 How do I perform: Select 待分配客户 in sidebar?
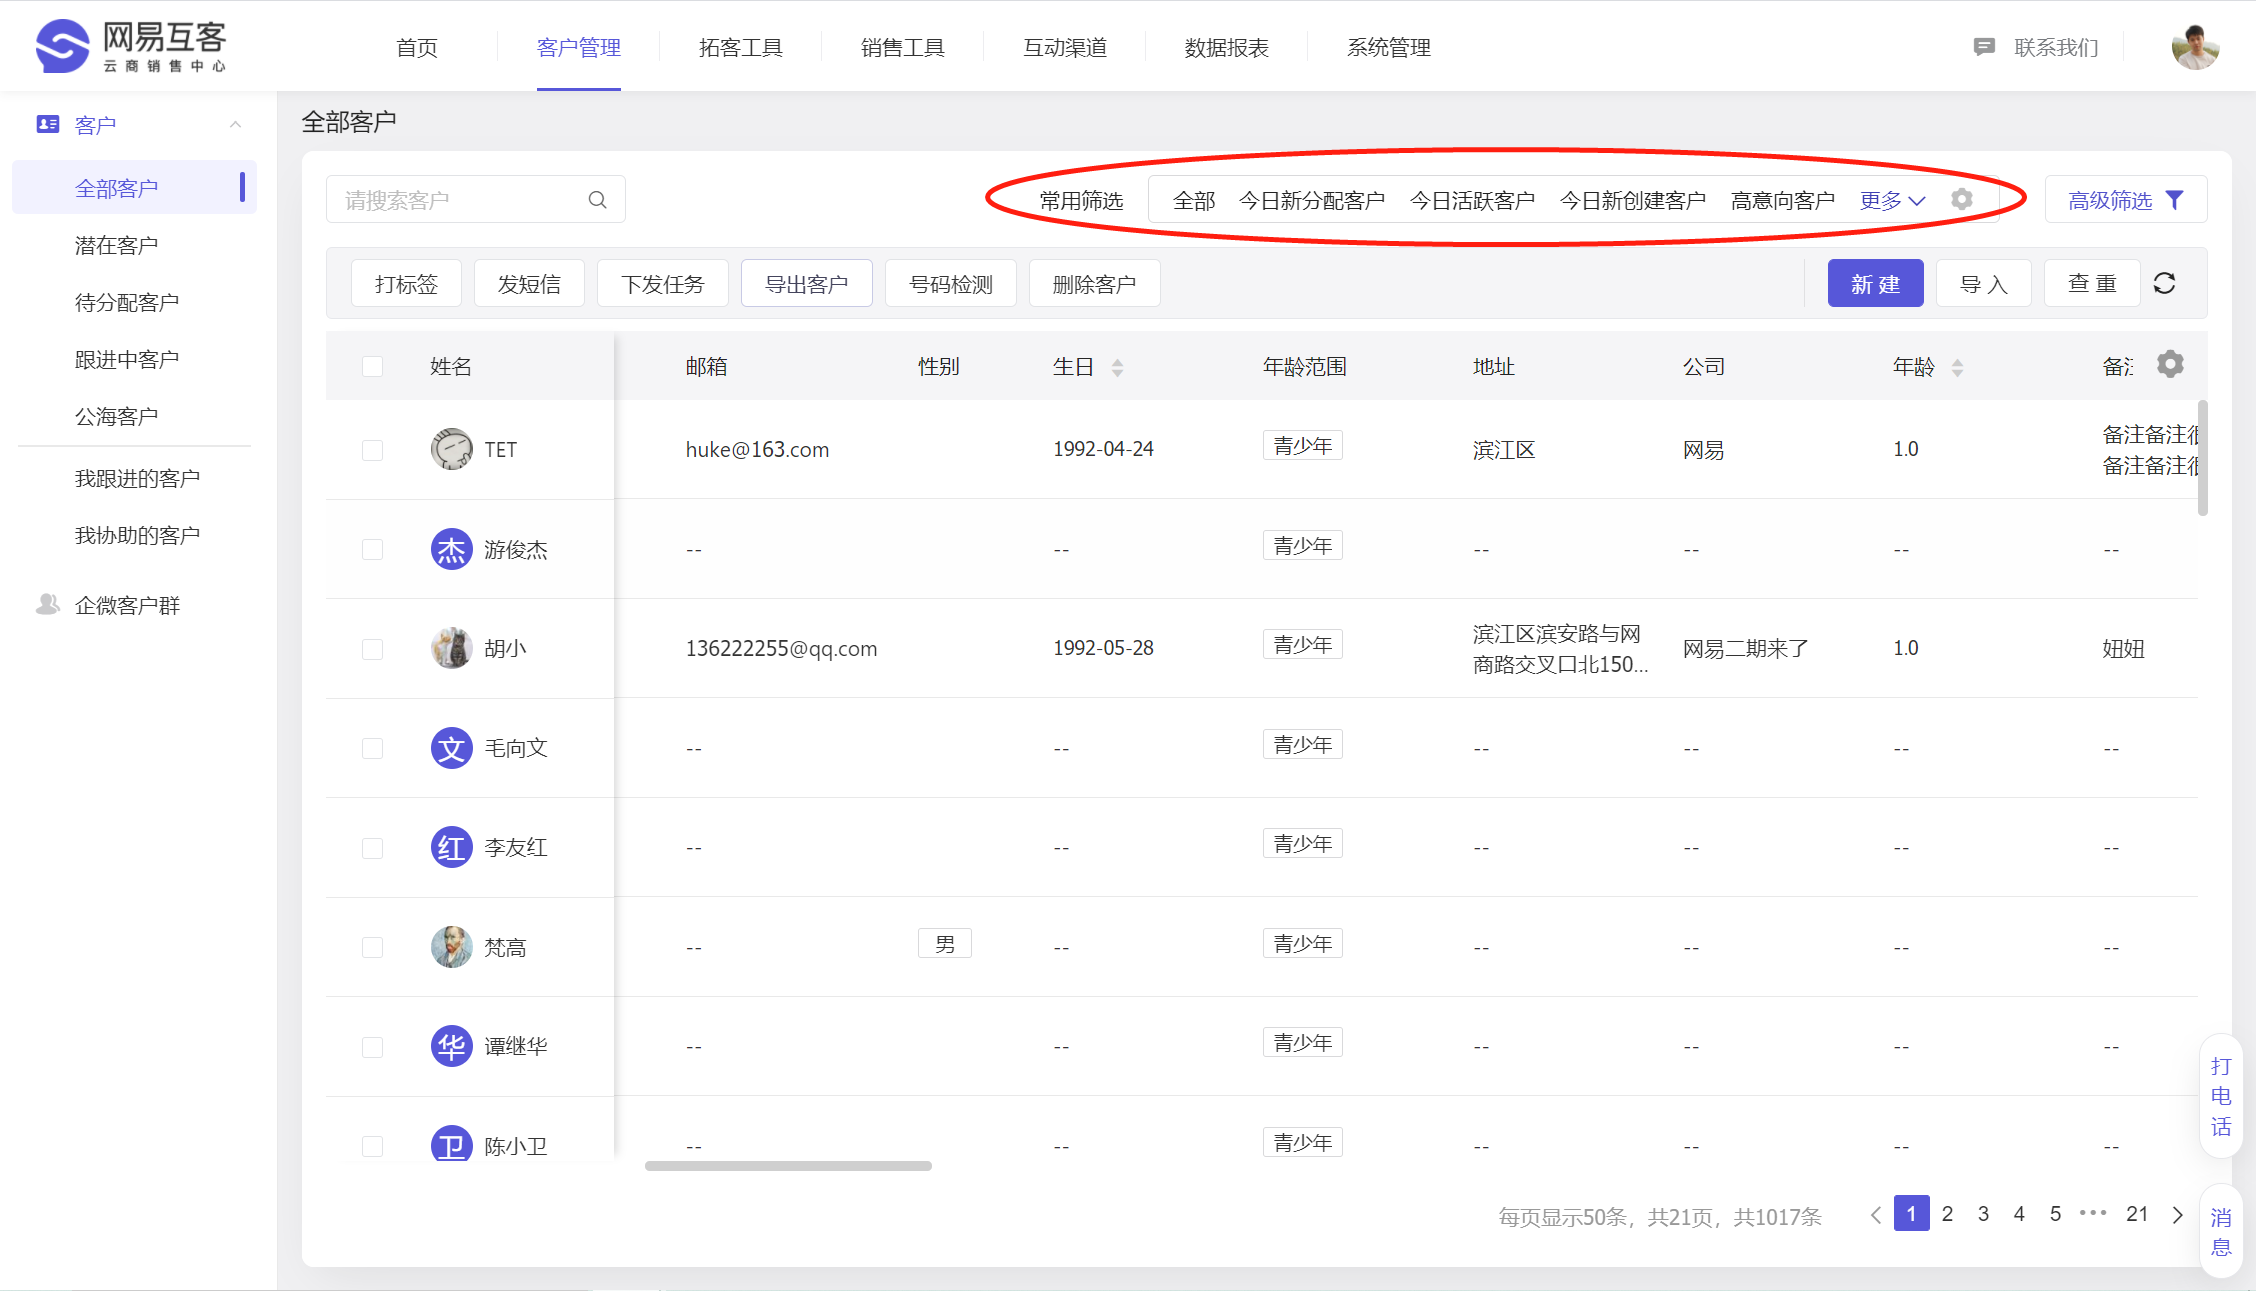pos(127,302)
